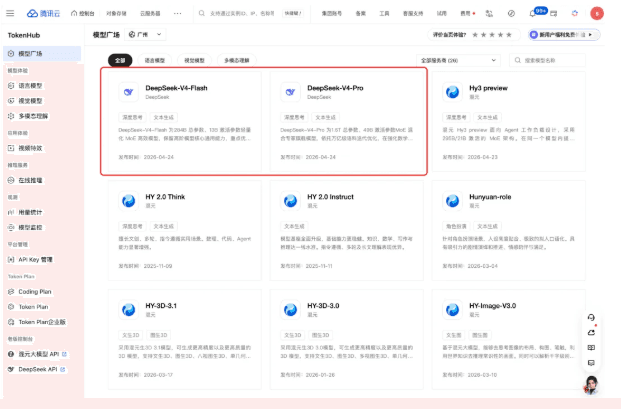Viewport: 621px width, 409px height.
Task: Select the 全部 filter tab
Action: coord(120,60)
